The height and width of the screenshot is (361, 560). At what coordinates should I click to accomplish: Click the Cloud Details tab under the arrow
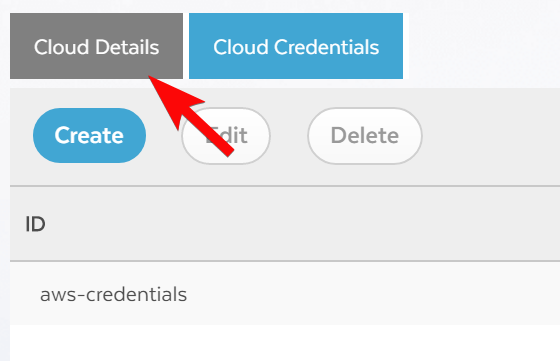96,46
